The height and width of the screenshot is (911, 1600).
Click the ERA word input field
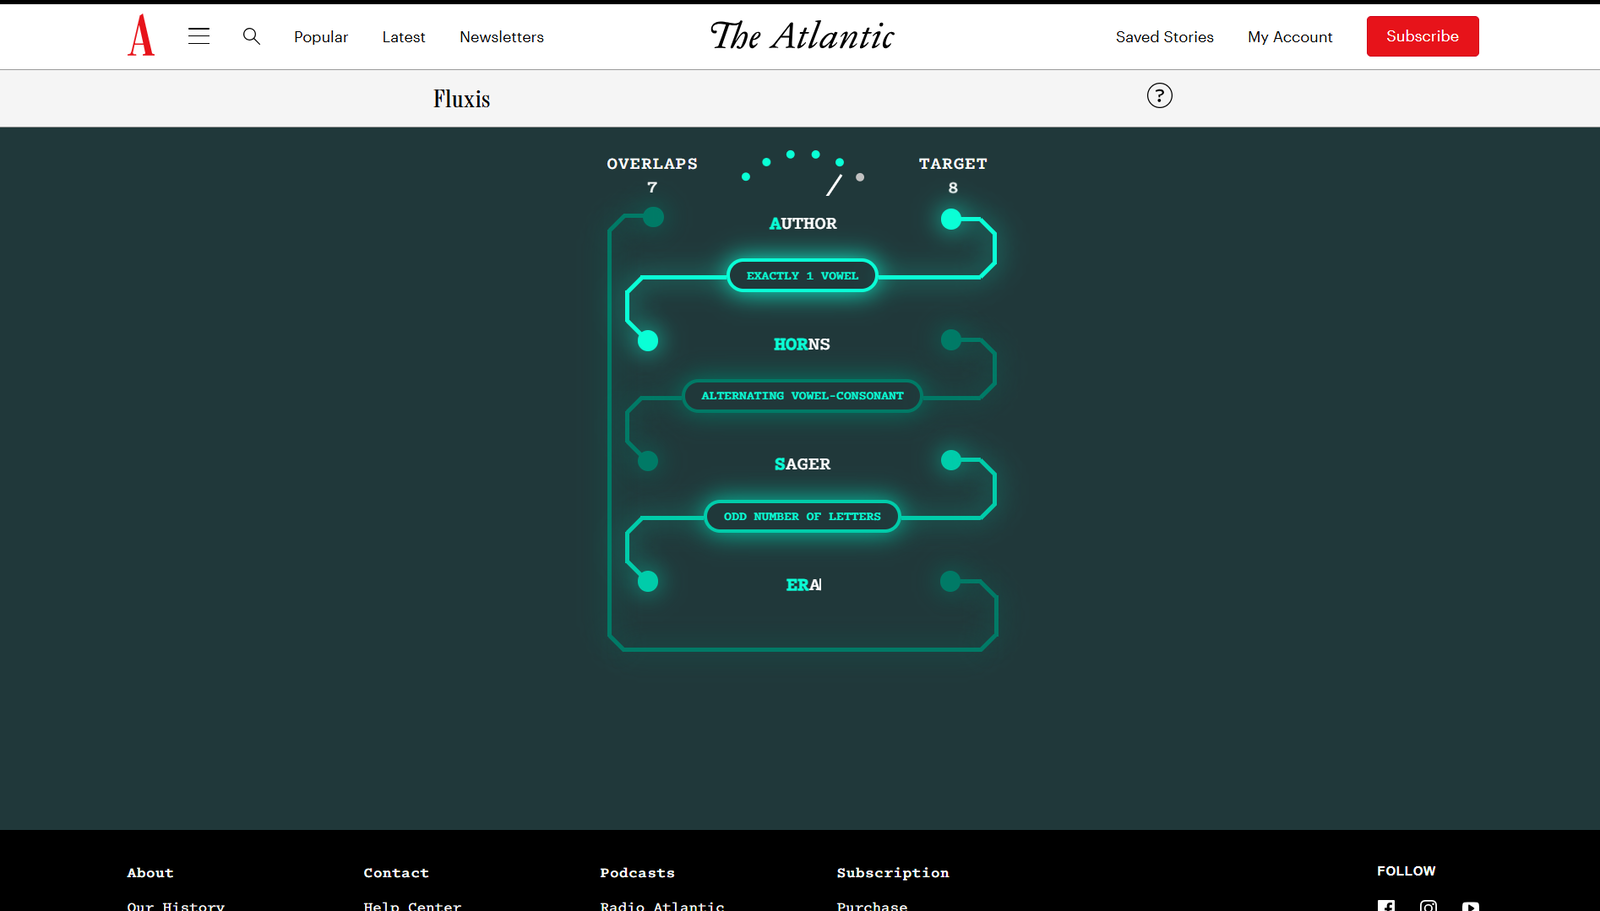(x=803, y=585)
